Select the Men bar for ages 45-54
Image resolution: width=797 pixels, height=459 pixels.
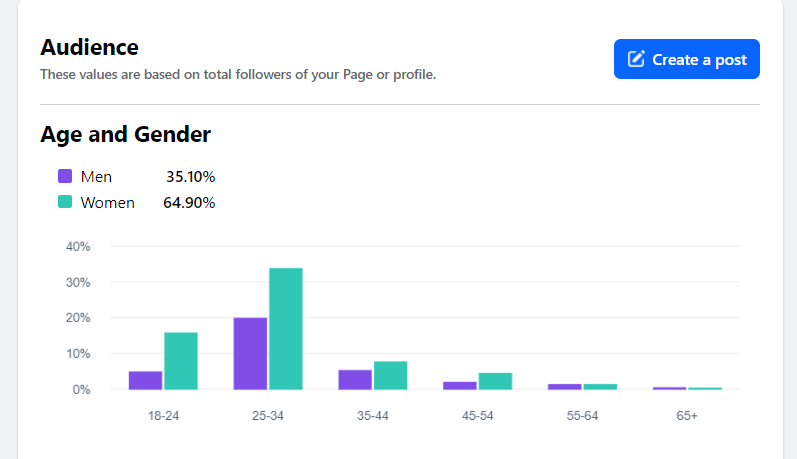(460, 385)
